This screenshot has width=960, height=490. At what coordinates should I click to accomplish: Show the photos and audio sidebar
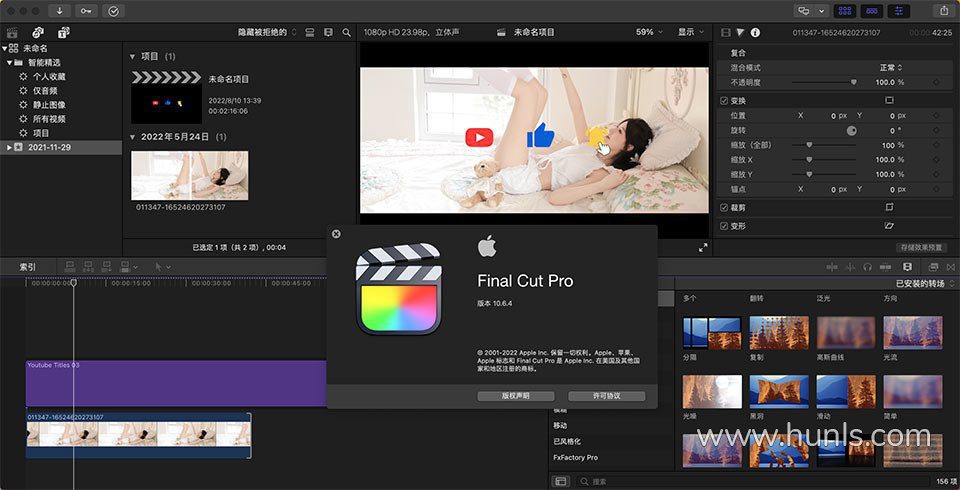tap(38, 33)
